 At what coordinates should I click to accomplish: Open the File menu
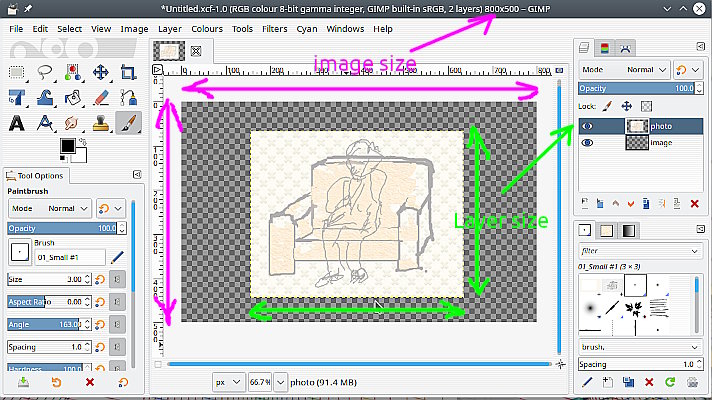point(16,29)
